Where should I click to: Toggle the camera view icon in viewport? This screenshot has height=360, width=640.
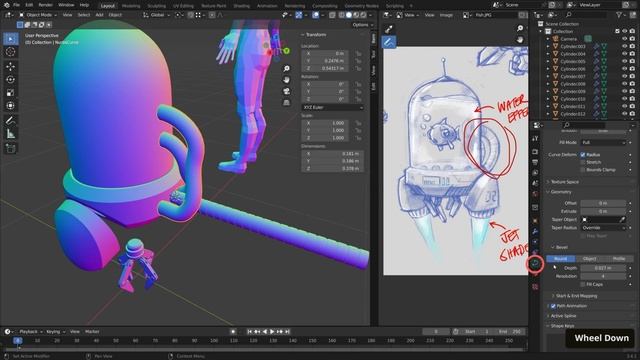[x=287, y=91]
